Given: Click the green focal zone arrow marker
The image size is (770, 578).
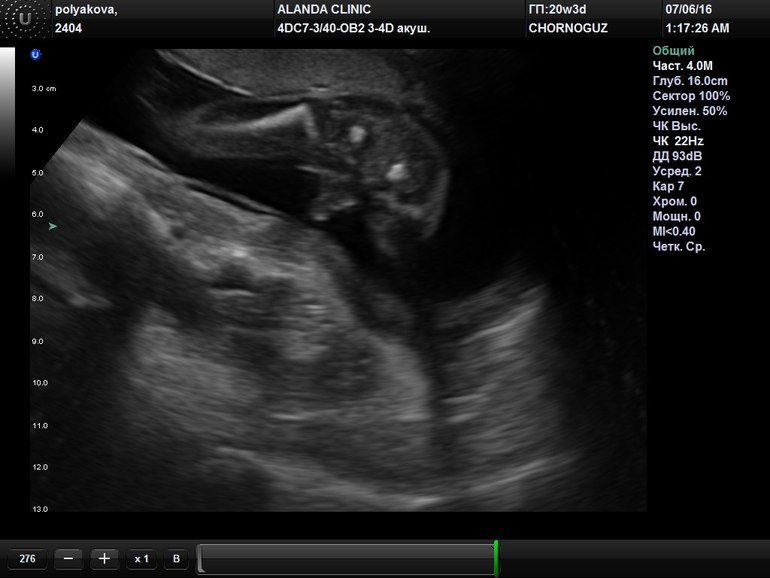Looking at the screenshot, I should (52, 227).
